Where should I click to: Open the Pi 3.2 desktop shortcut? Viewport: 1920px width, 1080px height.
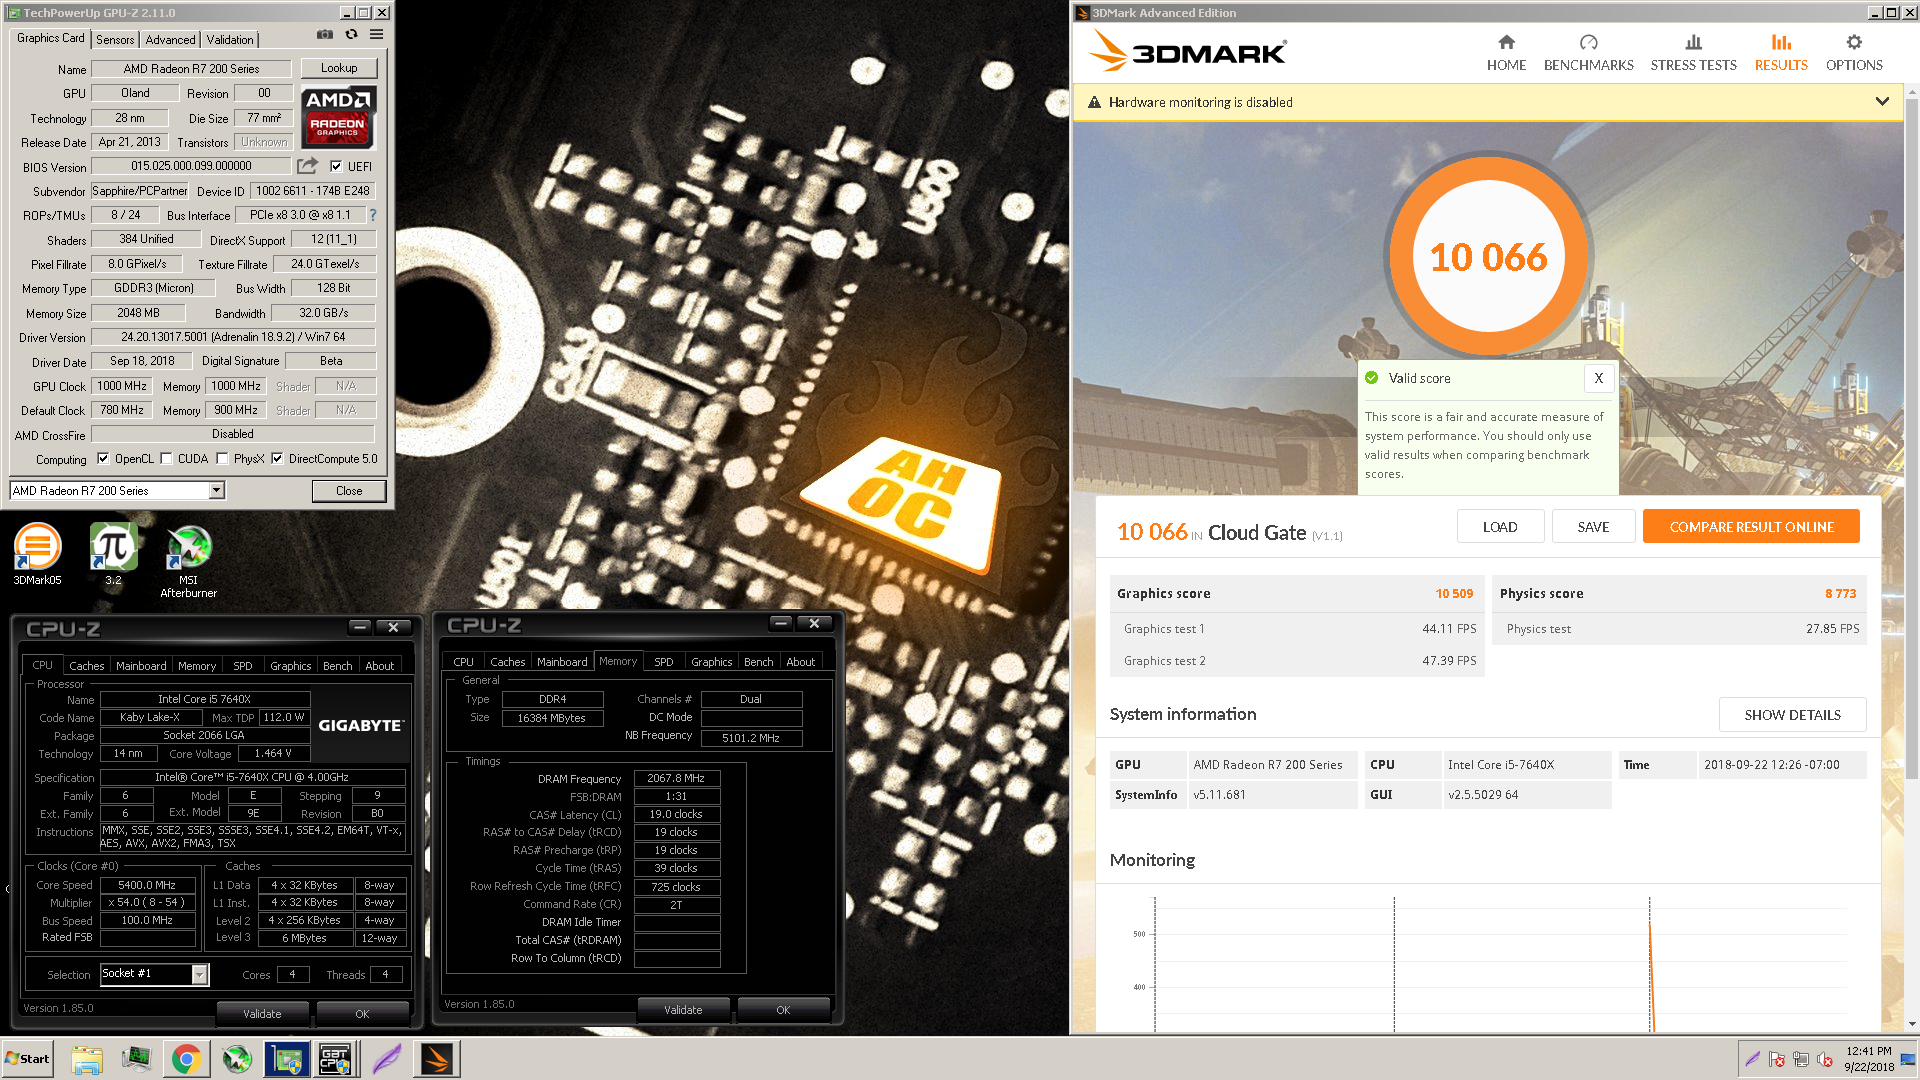click(x=113, y=554)
